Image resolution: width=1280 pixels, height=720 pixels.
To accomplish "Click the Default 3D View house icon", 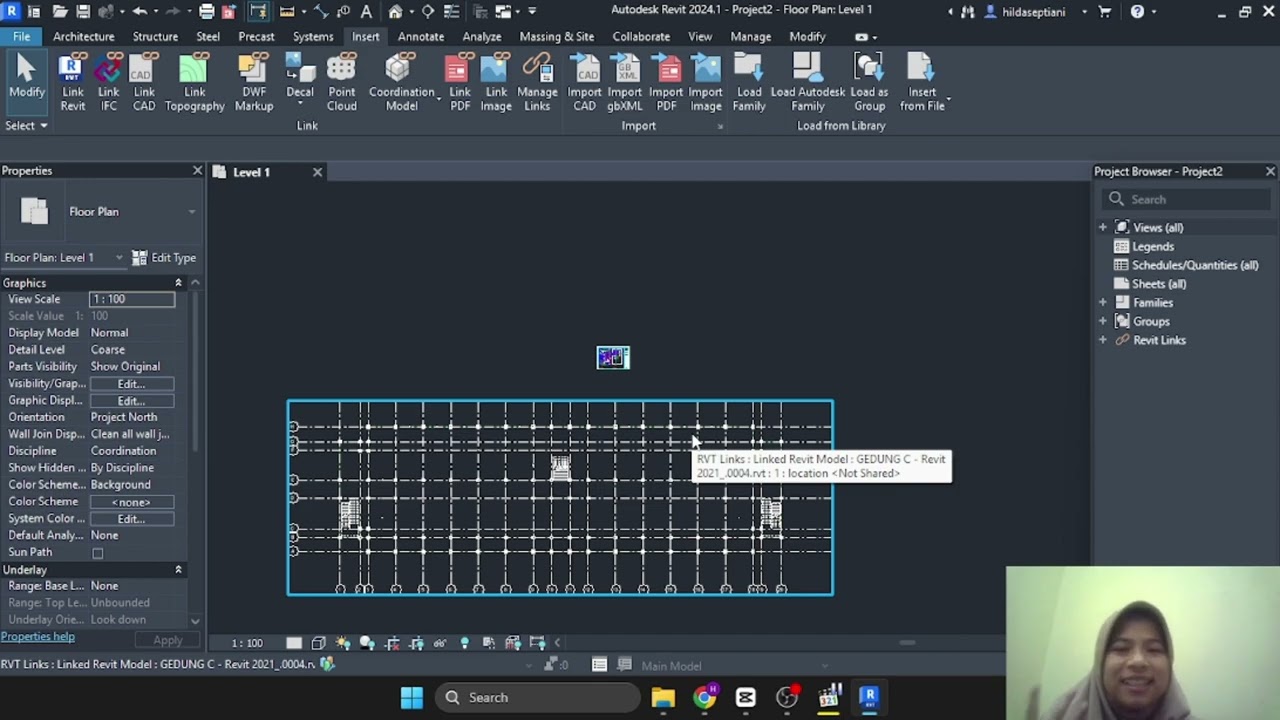I will (x=396, y=12).
